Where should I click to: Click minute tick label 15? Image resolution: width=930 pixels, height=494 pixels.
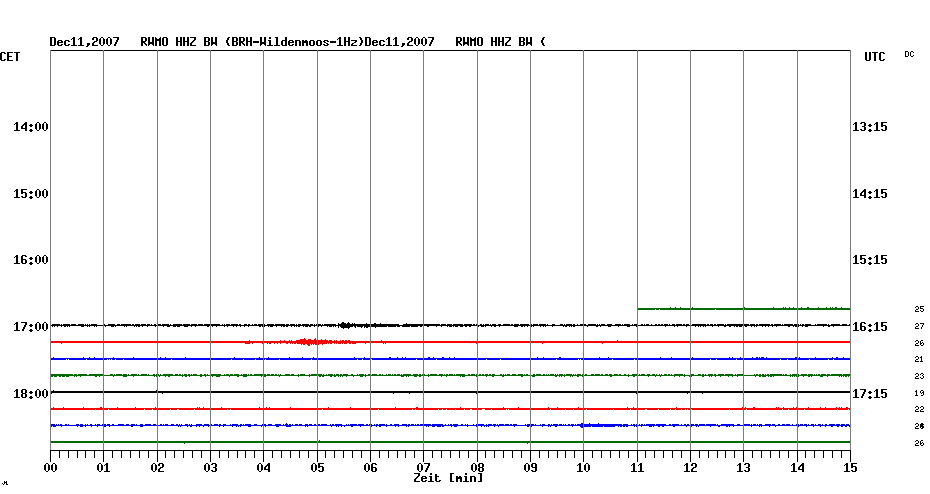point(851,467)
